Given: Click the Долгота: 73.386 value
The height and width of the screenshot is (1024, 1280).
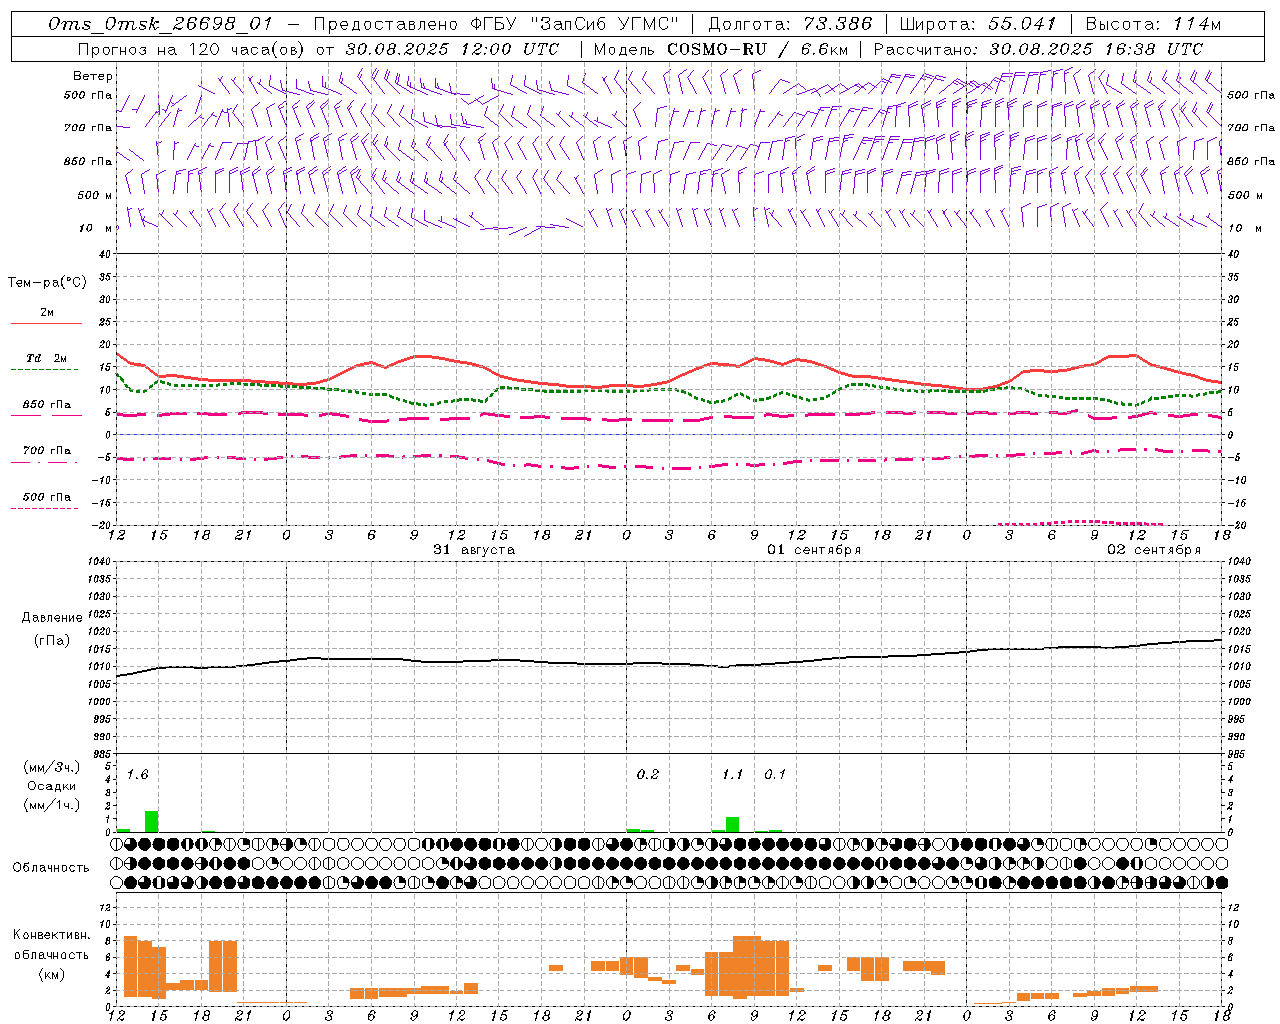Looking at the screenshot, I should tap(790, 24).
